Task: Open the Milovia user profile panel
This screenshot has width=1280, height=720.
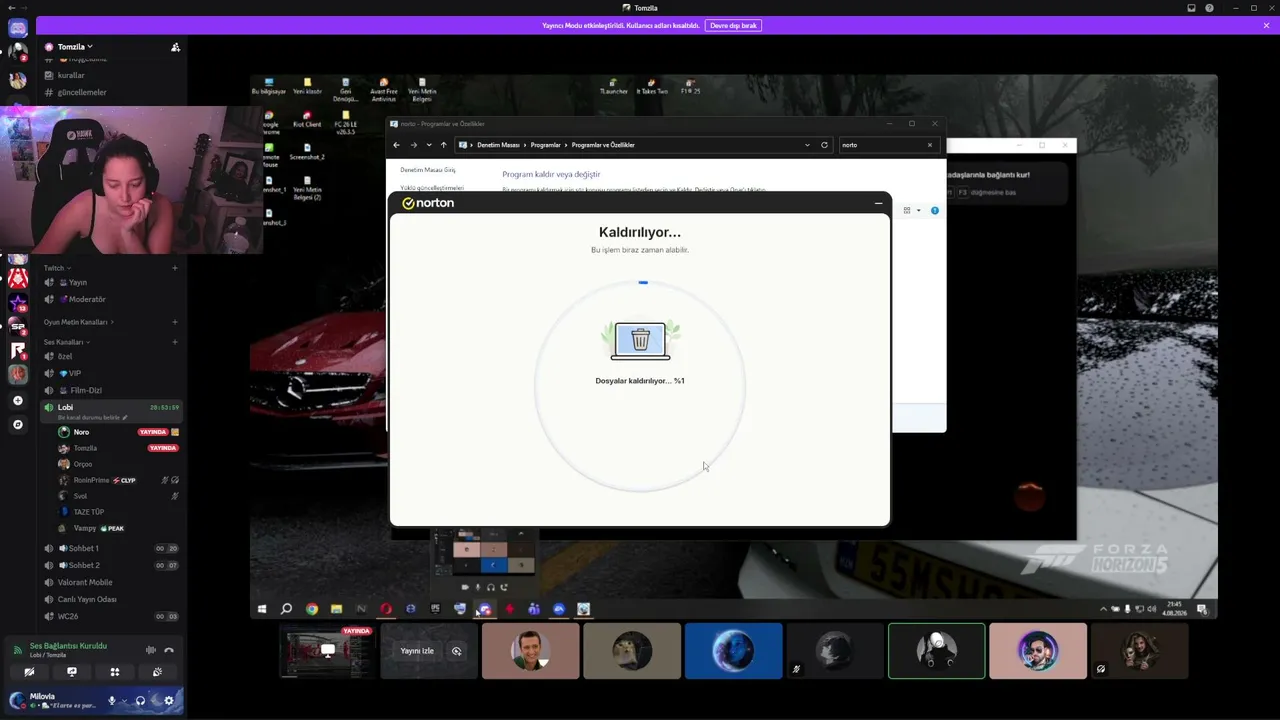Action: tap(54, 700)
